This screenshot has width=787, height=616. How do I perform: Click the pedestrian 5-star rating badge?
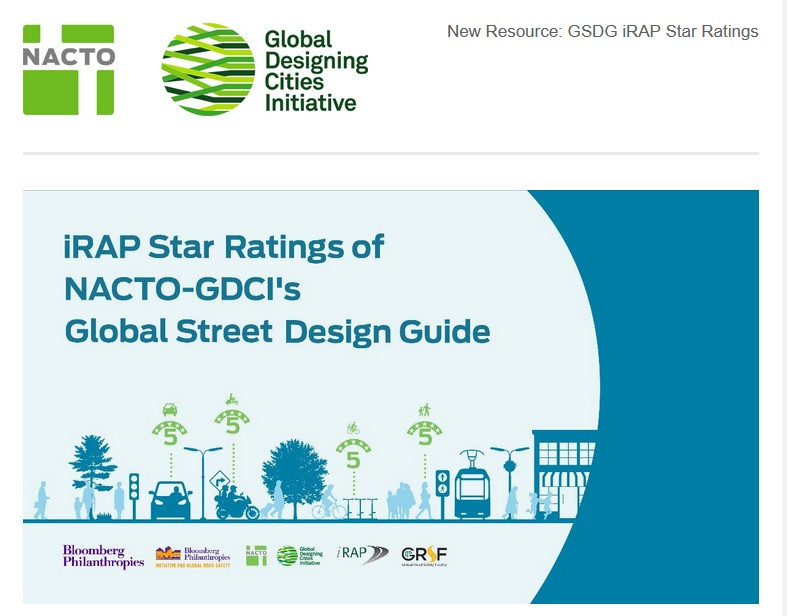425,425
